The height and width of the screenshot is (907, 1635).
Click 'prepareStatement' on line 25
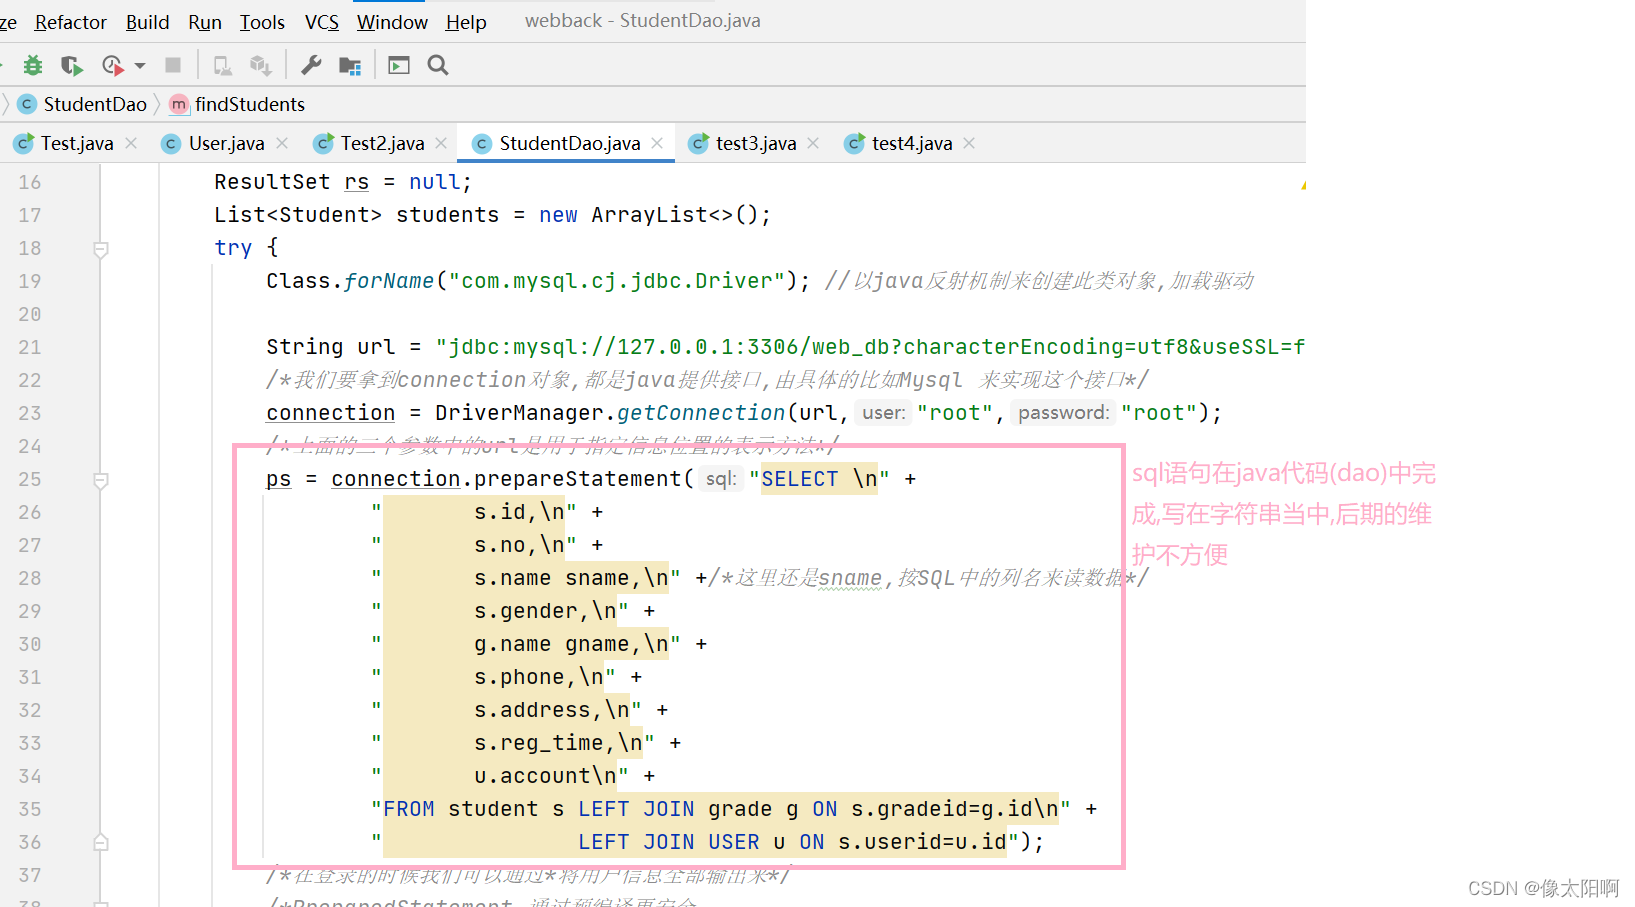tap(578, 479)
